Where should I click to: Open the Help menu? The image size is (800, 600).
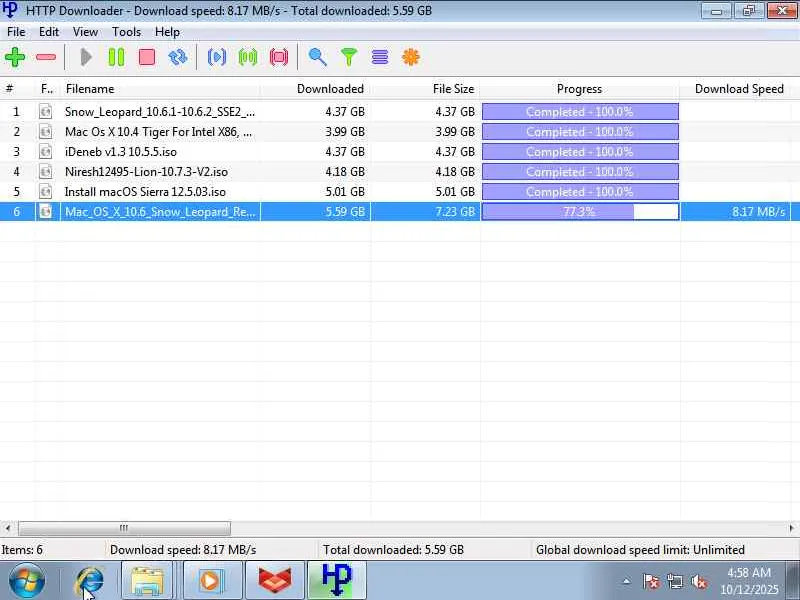167,32
